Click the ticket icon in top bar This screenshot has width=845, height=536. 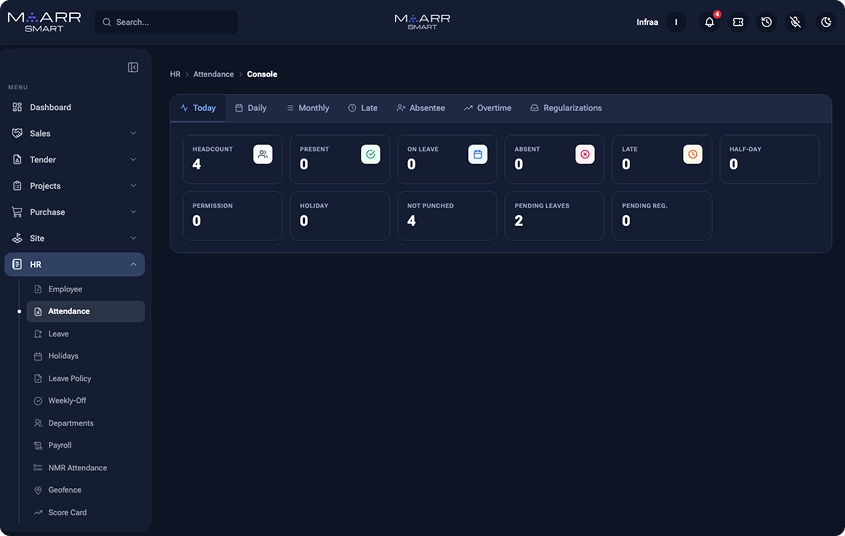(738, 22)
